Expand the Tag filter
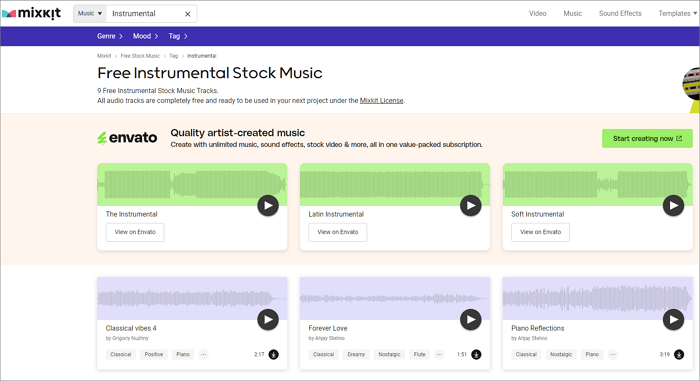 [178, 36]
